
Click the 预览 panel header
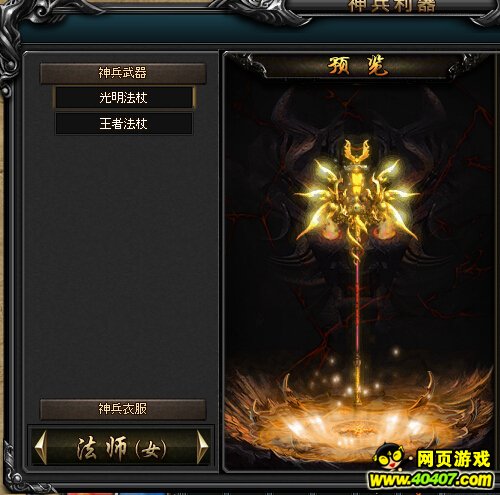coord(357,65)
